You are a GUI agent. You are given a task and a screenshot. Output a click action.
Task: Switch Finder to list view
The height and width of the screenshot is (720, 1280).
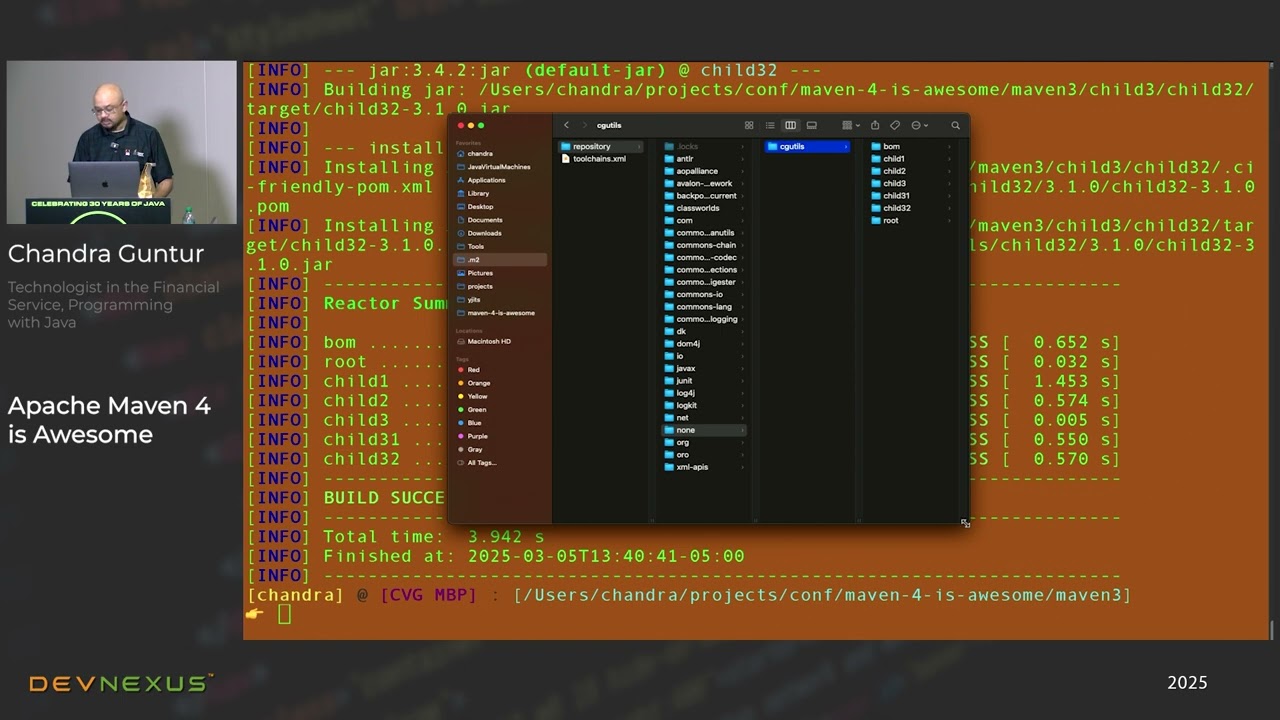pyautogui.click(x=770, y=125)
